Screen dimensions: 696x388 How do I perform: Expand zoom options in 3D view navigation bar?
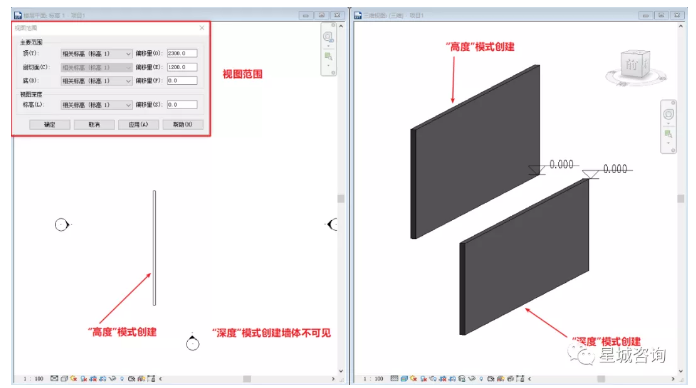click(668, 143)
